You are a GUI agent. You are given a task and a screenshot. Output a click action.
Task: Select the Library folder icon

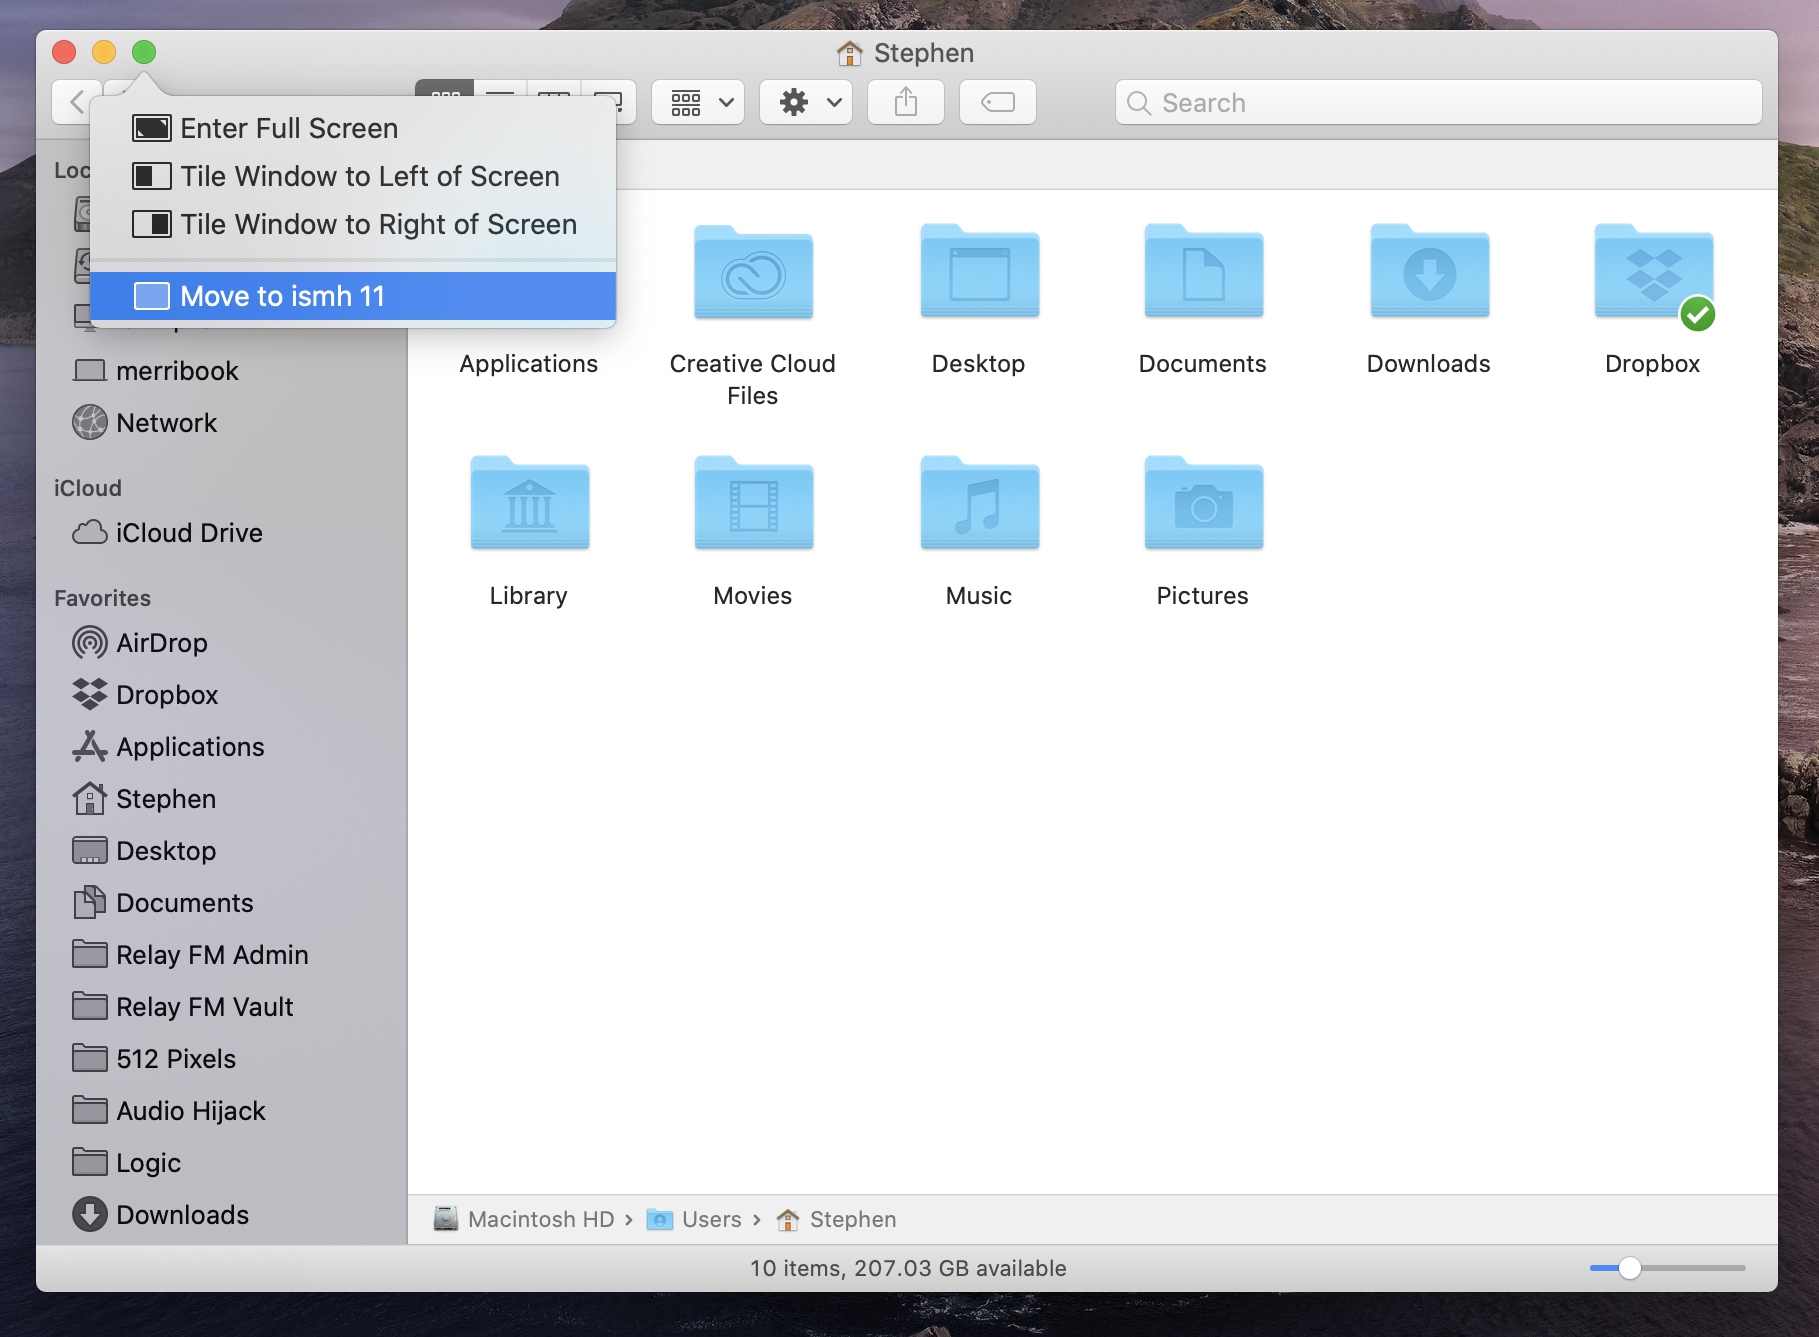coord(530,503)
